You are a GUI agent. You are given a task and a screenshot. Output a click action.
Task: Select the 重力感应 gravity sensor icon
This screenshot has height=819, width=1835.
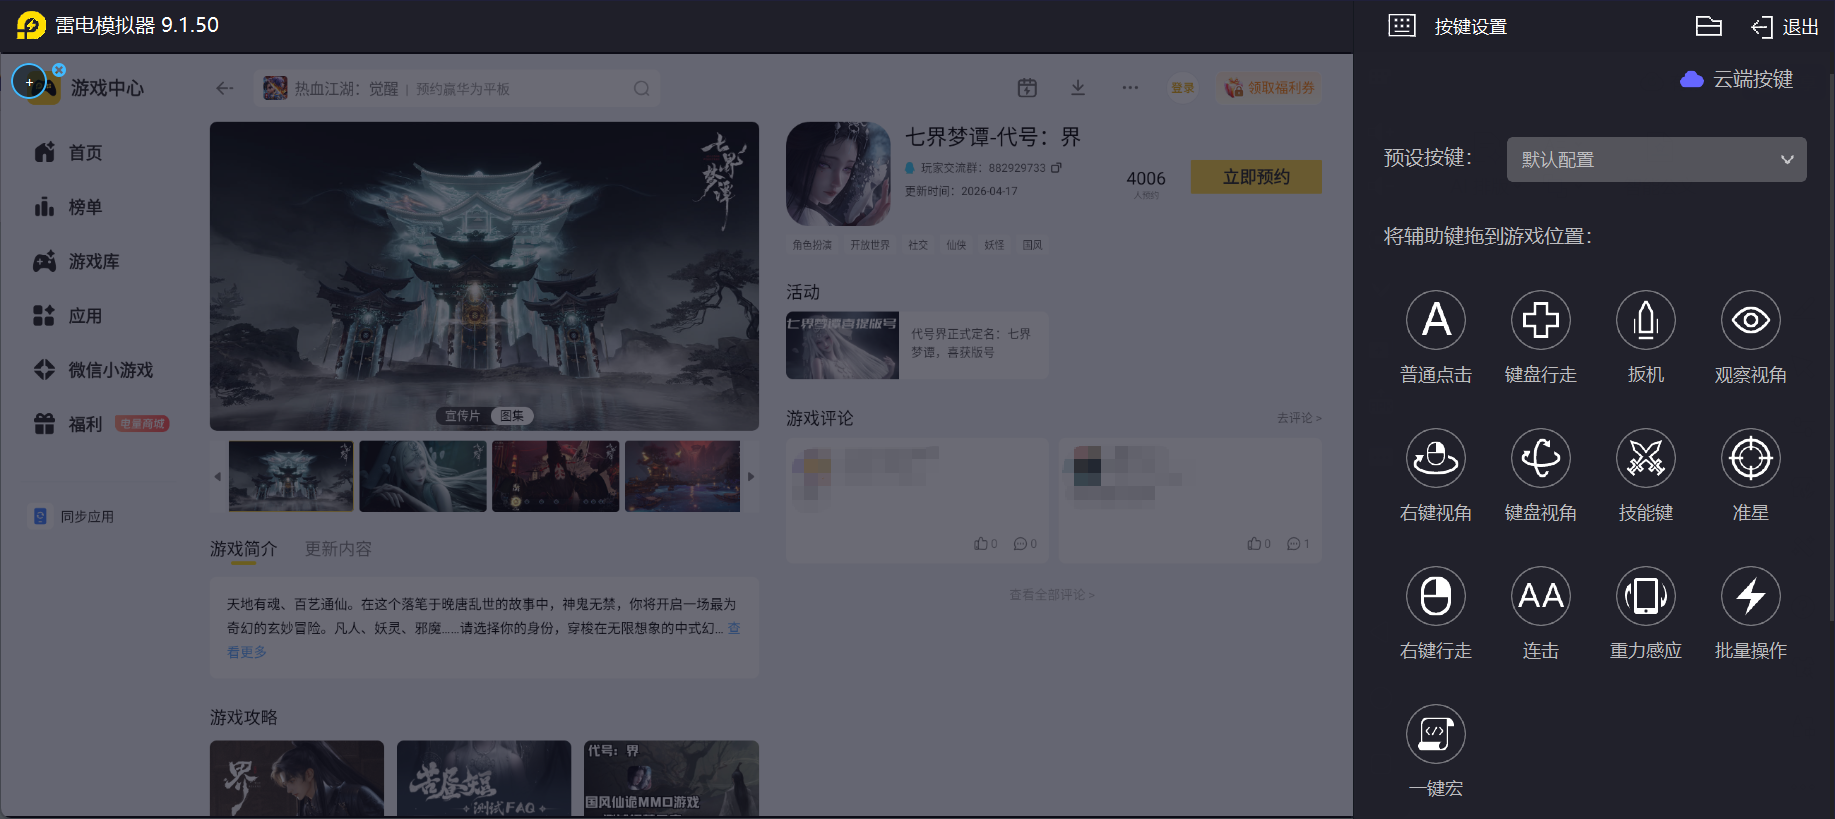[1646, 596]
